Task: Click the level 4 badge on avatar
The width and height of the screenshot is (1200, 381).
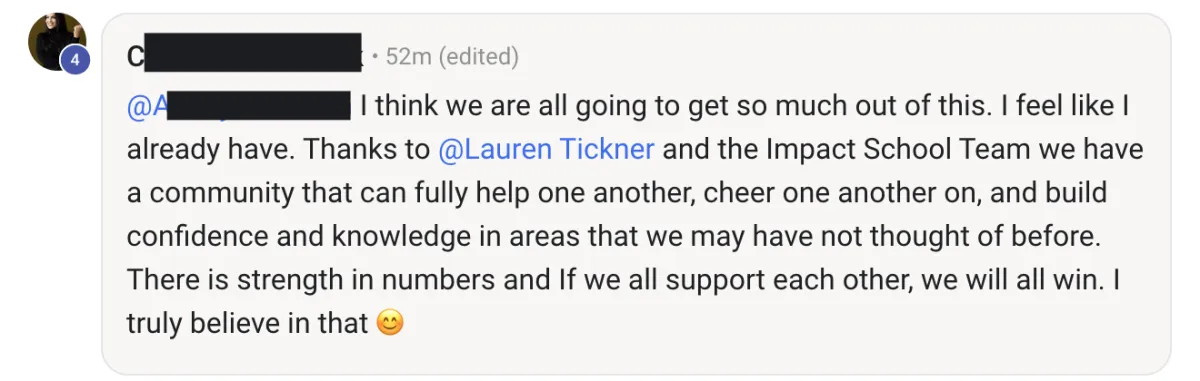Action: coord(74,59)
